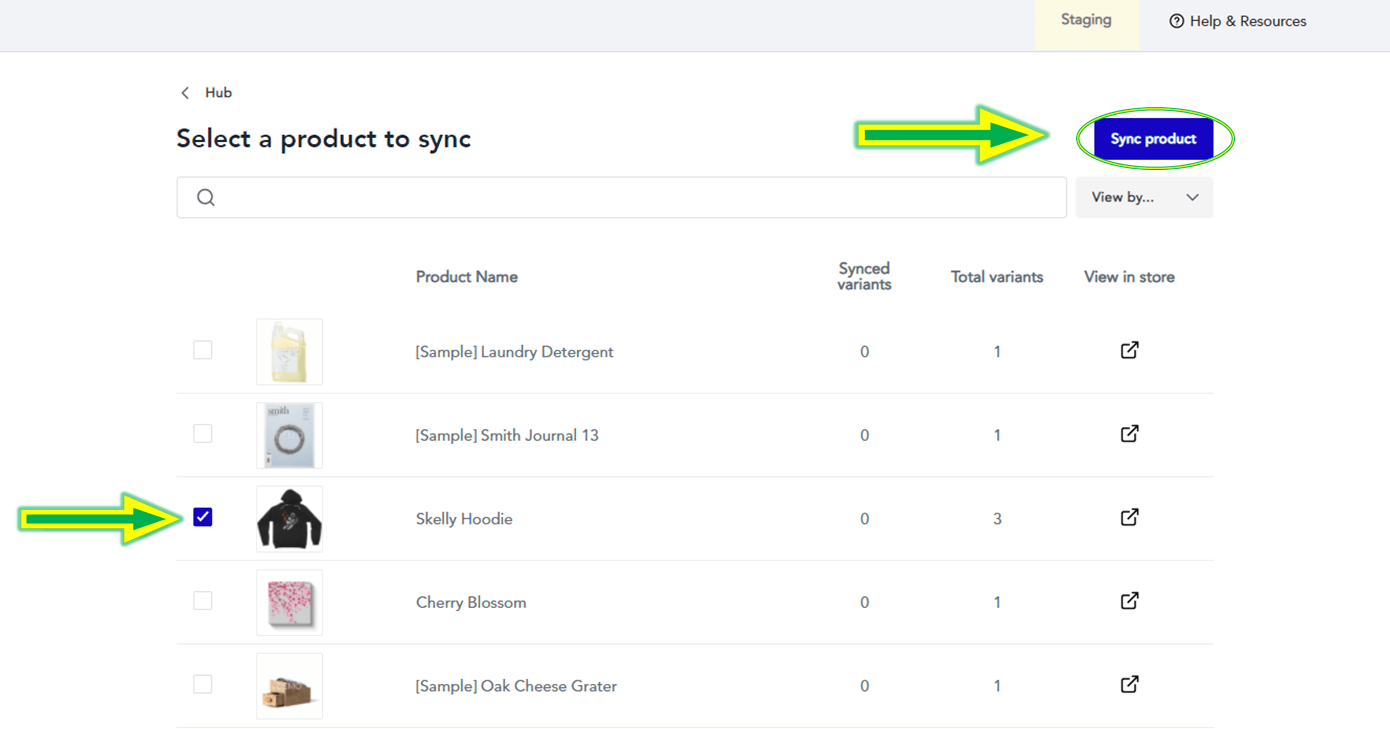This screenshot has height=729, width=1390.
Task: Select the Skelly Hoodie product image
Action: tap(289, 519)
